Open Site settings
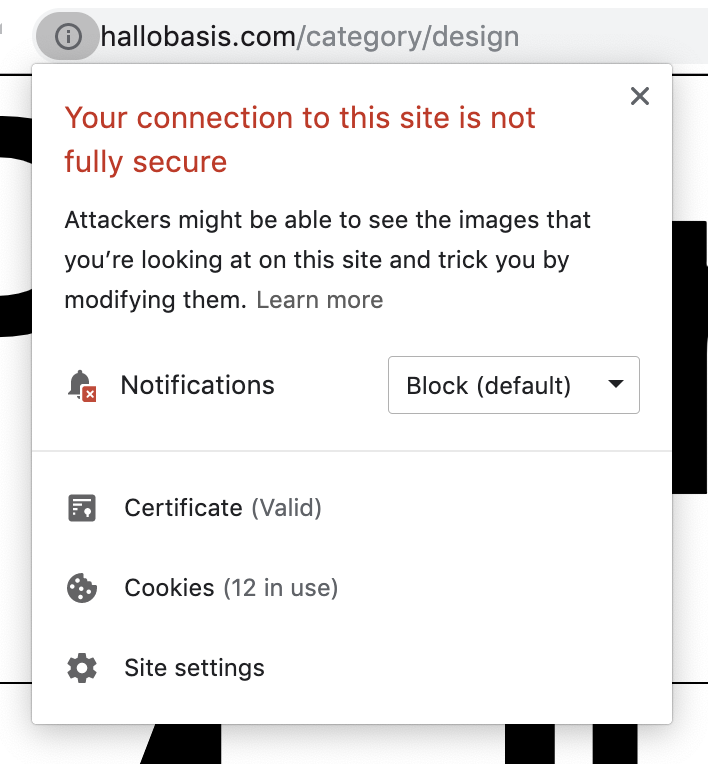Image resolution: width=708 pixels, height=764 pixels. pyautogui.click(x=194, y=668)
